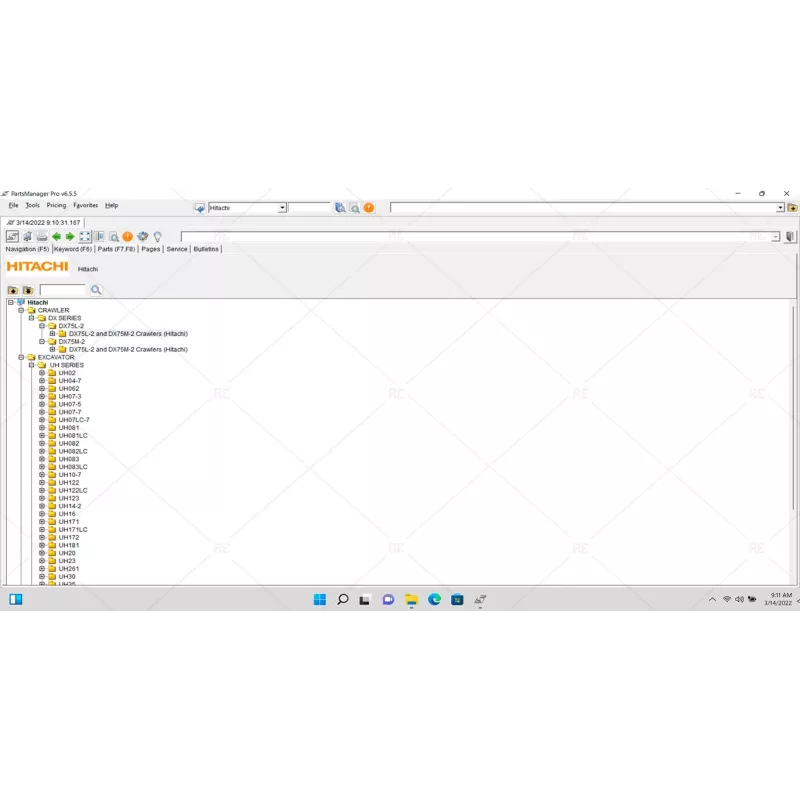Click the lightbulb icon in the toolbar
Image resolution: width=800 pixels, height=800 pixels.
tap(157, 237)
